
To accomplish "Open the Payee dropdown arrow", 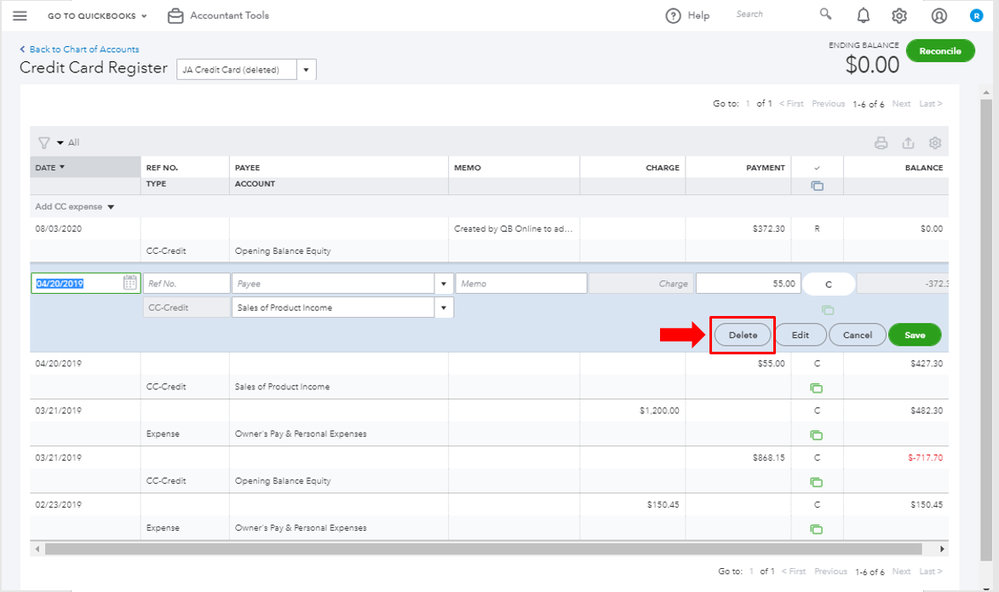I will click(443, 284).
